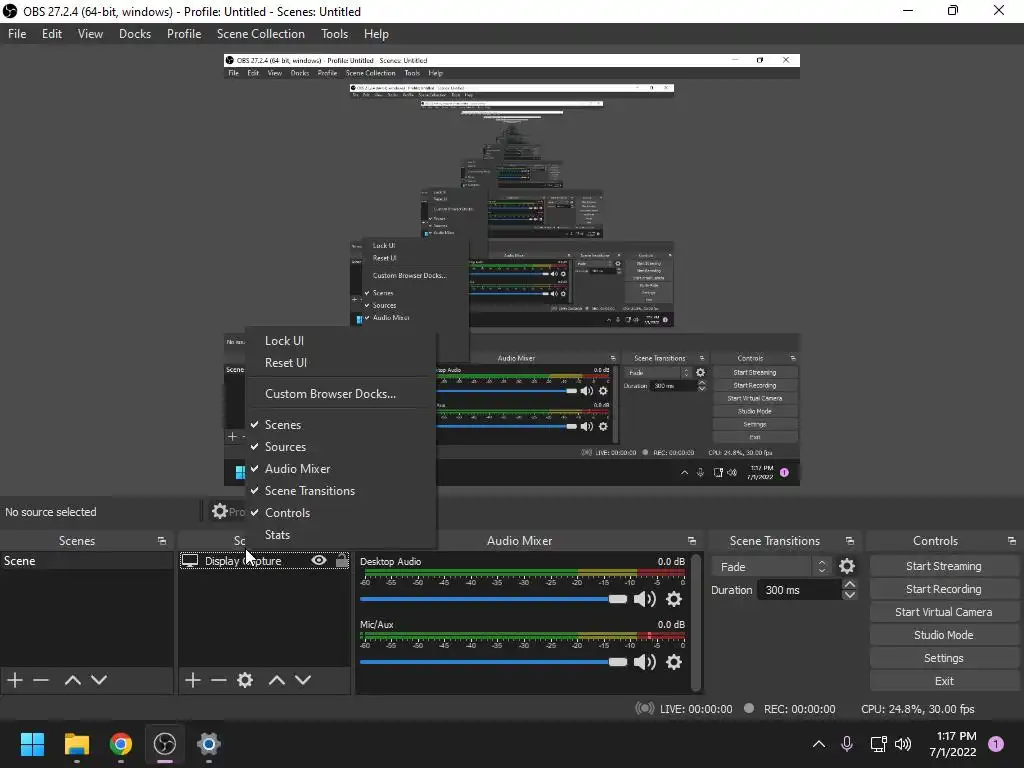Undock the Controls panel
1024x768 pixels.
click(x=1012, y=541)
